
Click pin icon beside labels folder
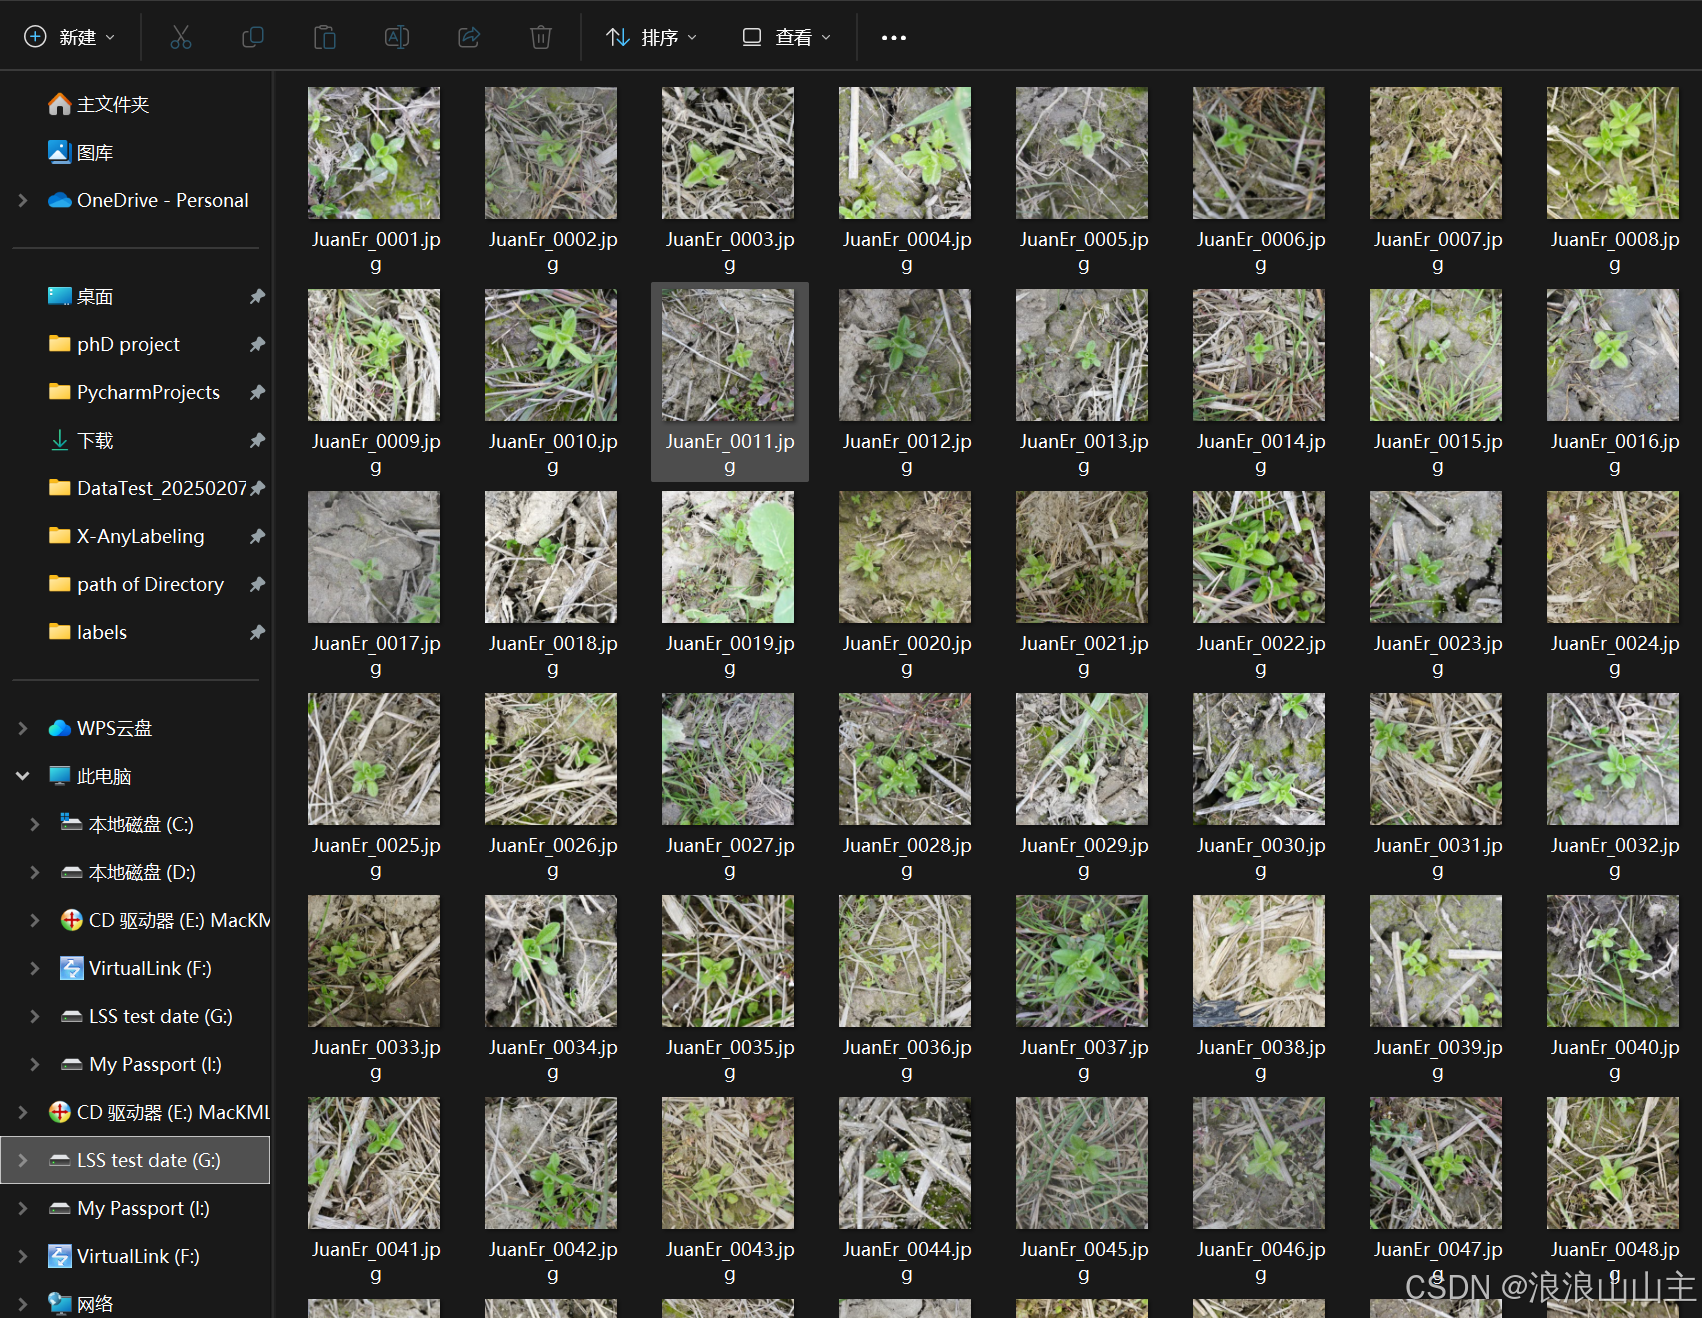[257, 632]
